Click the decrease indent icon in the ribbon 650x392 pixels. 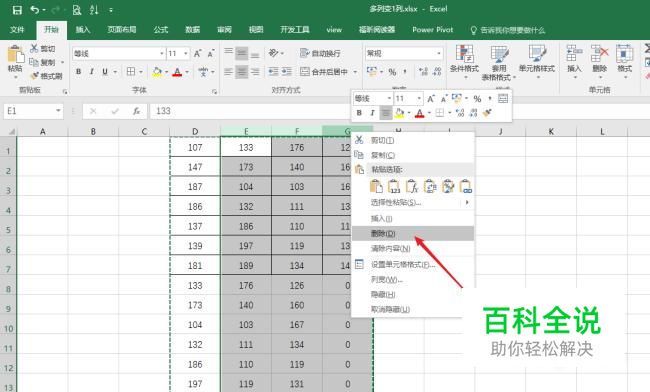point(273,72)
